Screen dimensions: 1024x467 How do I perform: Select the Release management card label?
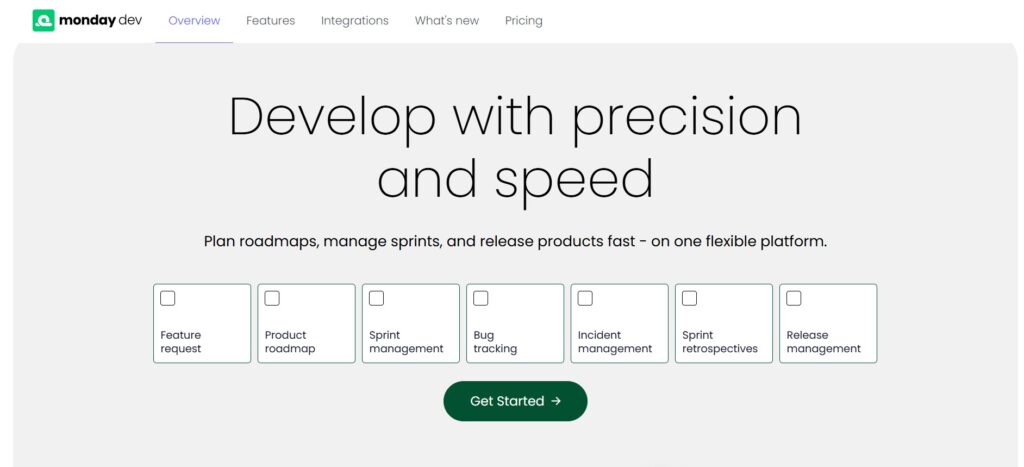823,342
